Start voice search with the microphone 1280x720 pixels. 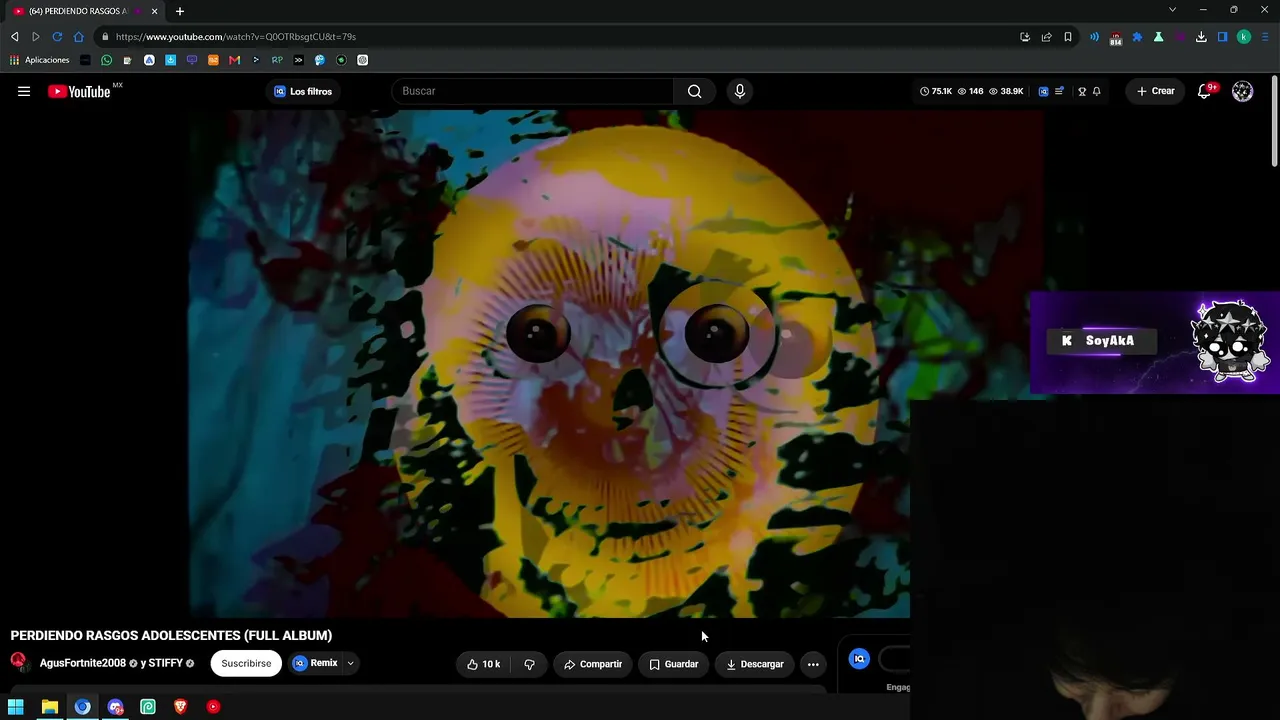pyautogui.click(x=740, y=91)
